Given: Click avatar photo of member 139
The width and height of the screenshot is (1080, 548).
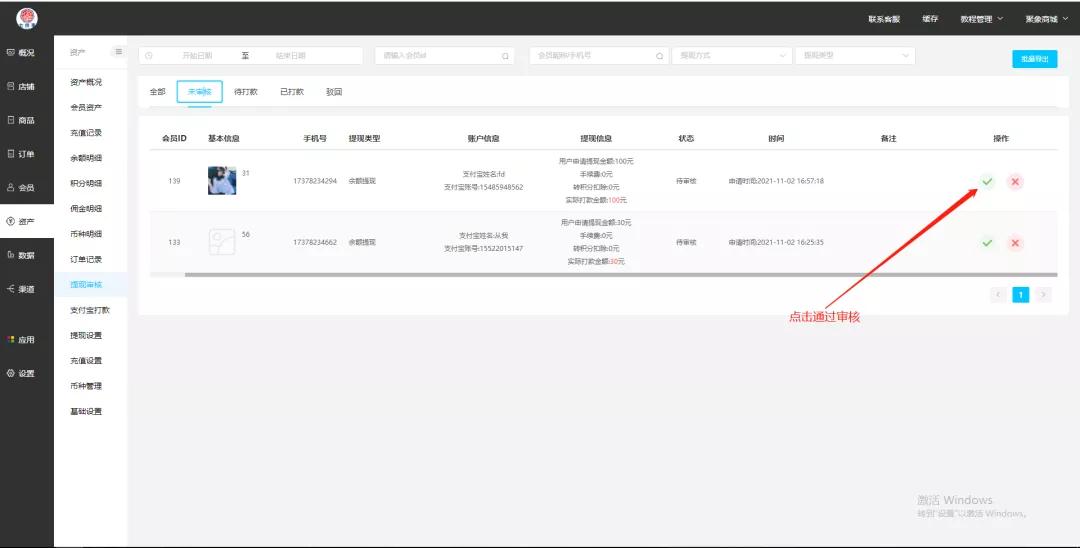Looking at the screenshot, I should click(222, 181).
